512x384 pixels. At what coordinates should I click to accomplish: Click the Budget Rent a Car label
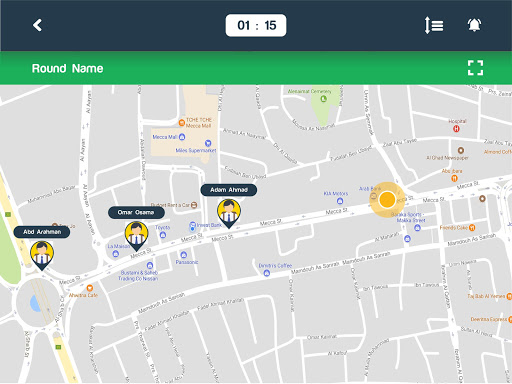170,205
